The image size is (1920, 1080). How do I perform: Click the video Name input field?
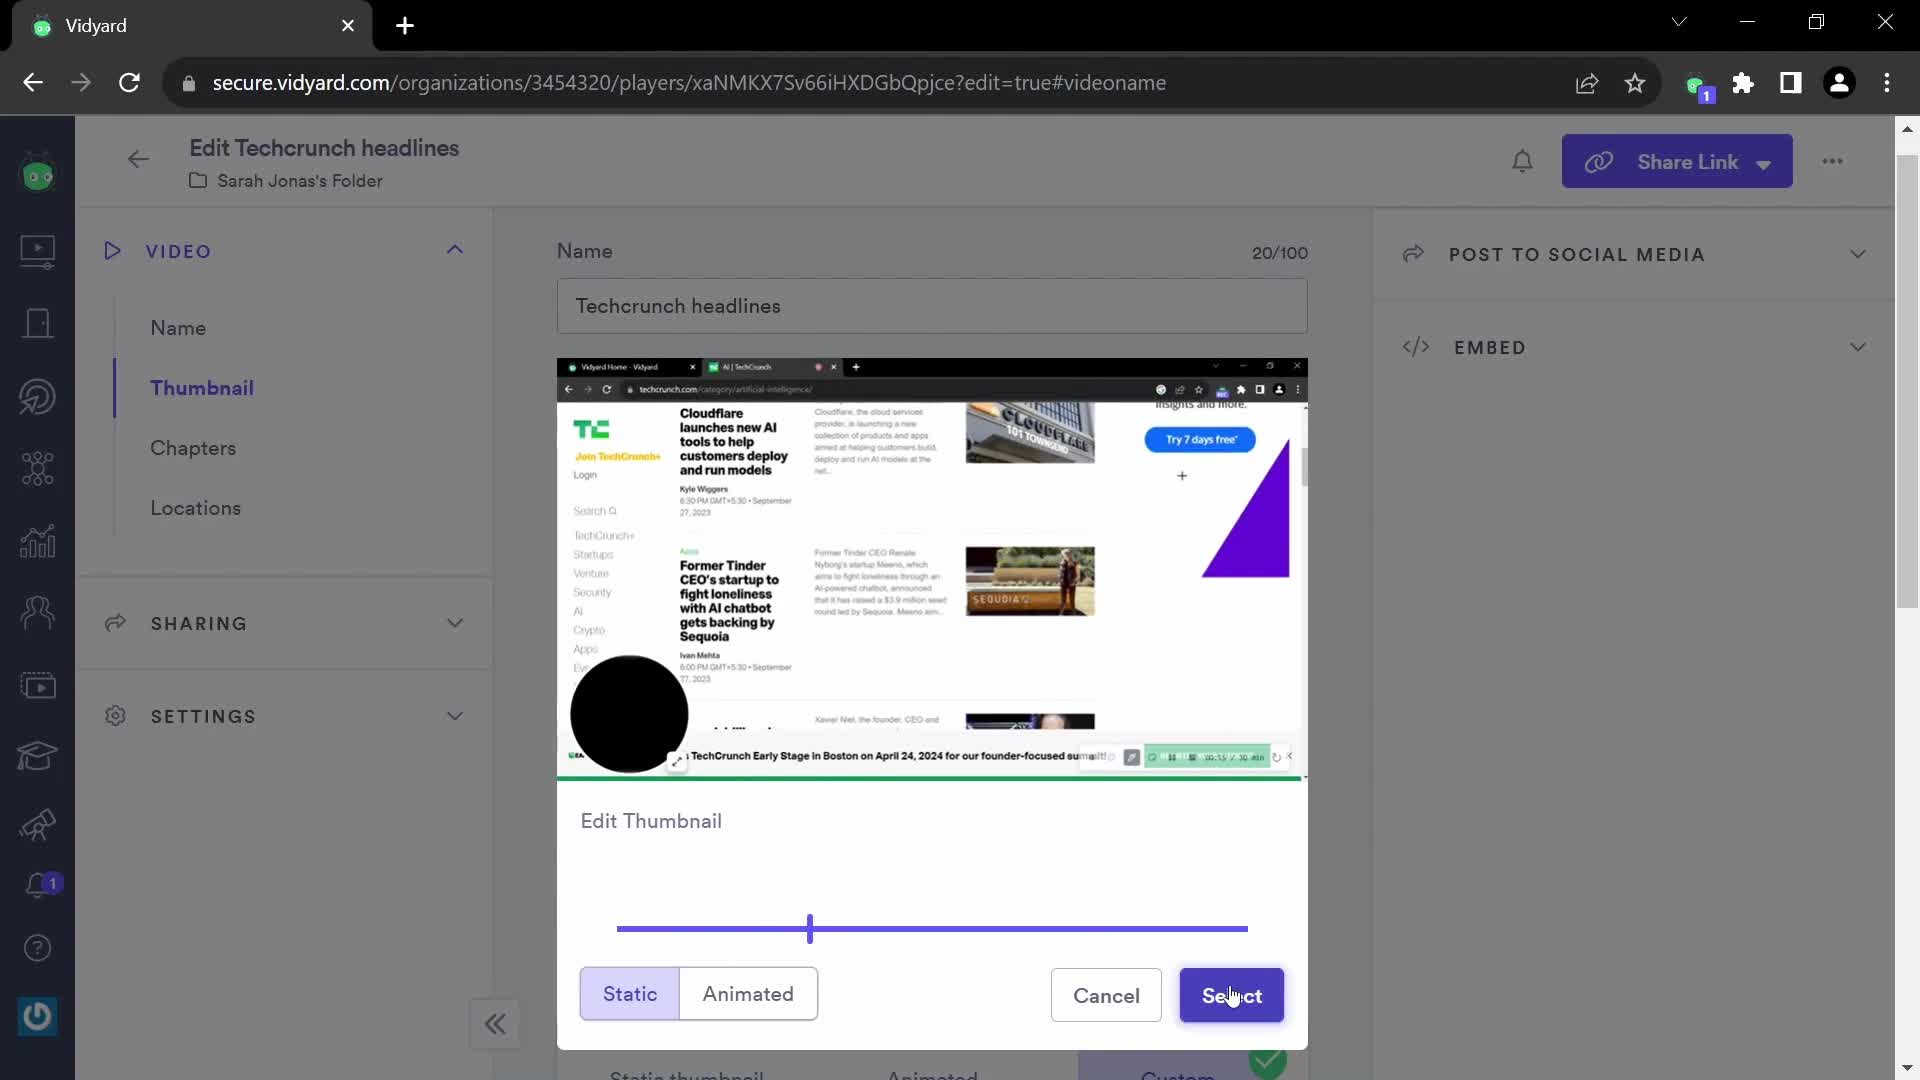click(932, 306)
